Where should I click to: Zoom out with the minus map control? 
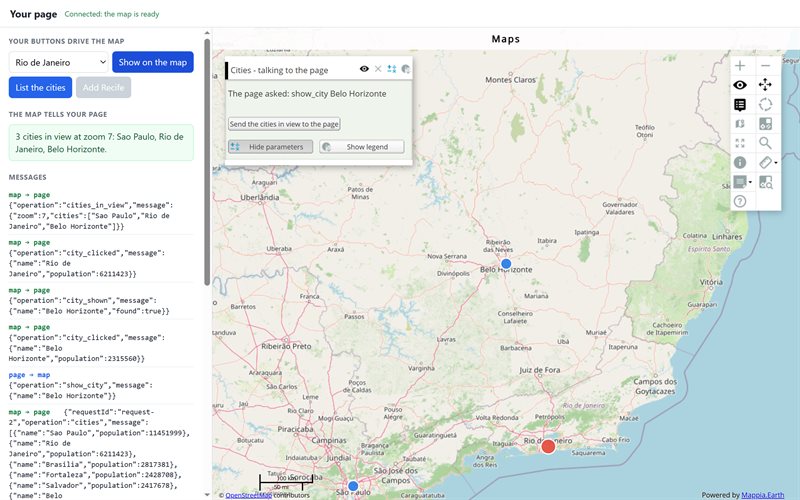(x=765, y=66)
